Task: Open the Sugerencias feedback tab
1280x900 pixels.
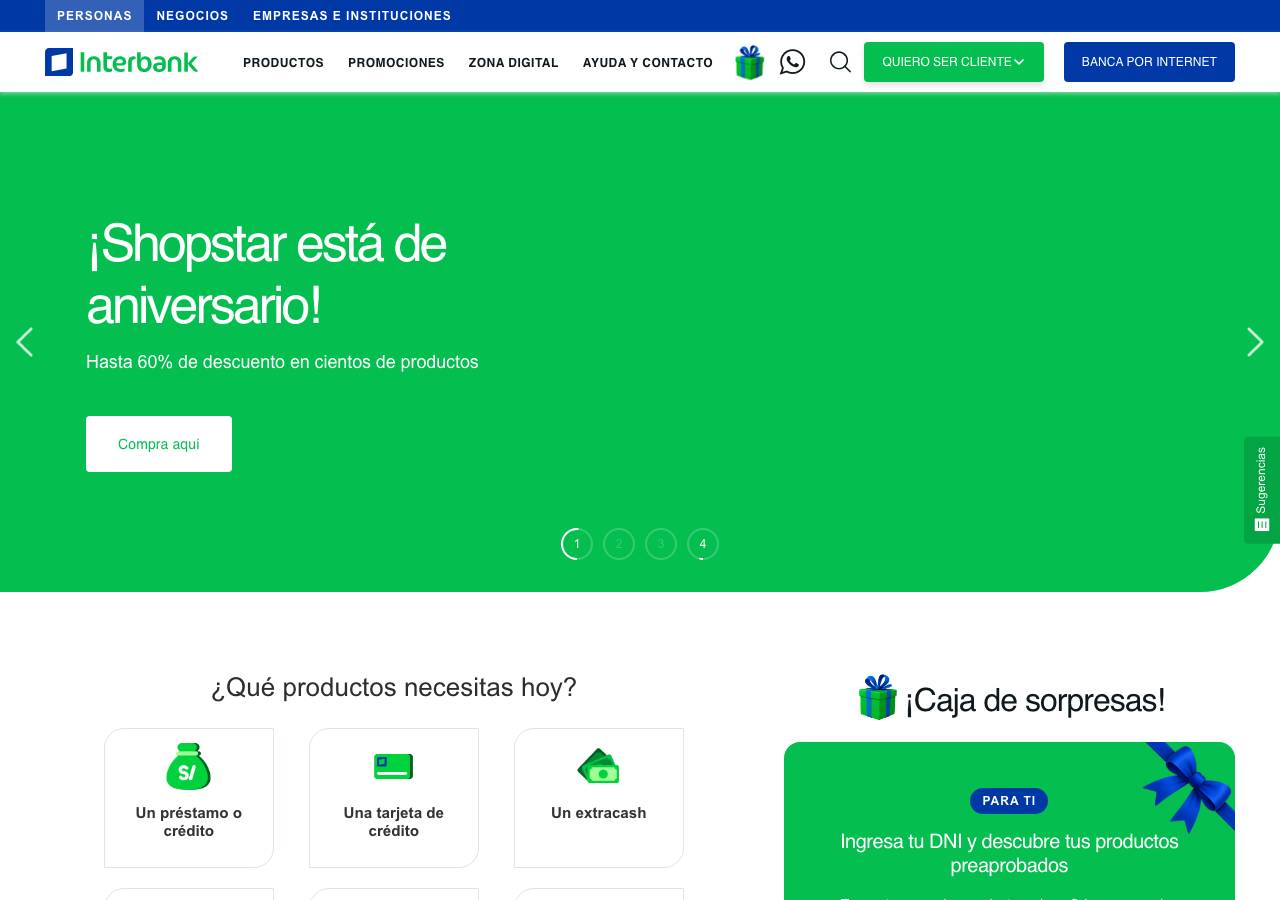Action: pos(1262,490)
